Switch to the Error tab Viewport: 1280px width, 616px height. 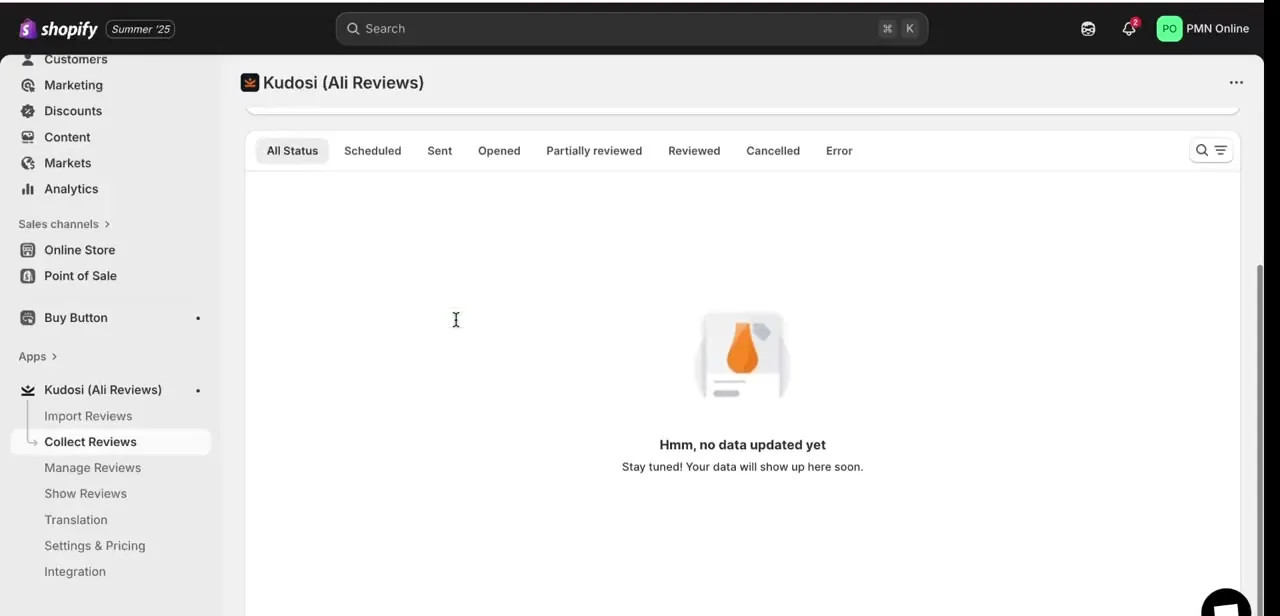click(x=839, y=151)
